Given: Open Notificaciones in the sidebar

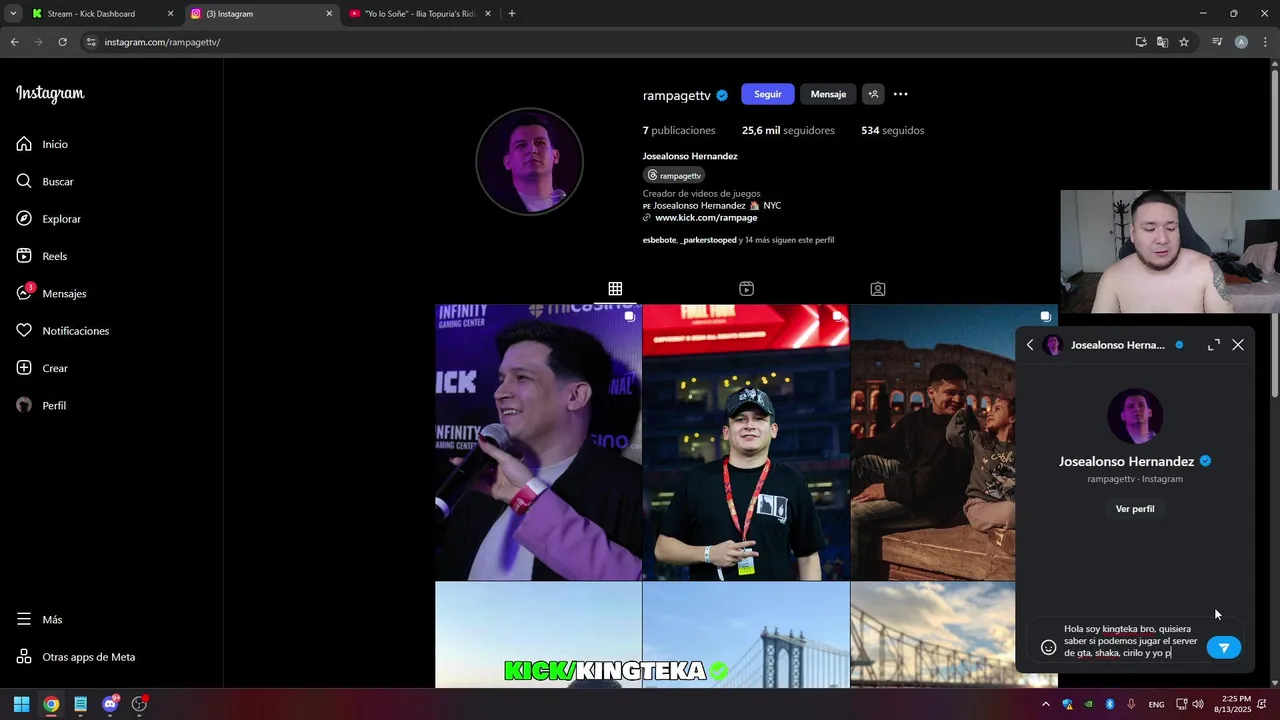Looking at the screenshot, I should pos(62,331).
